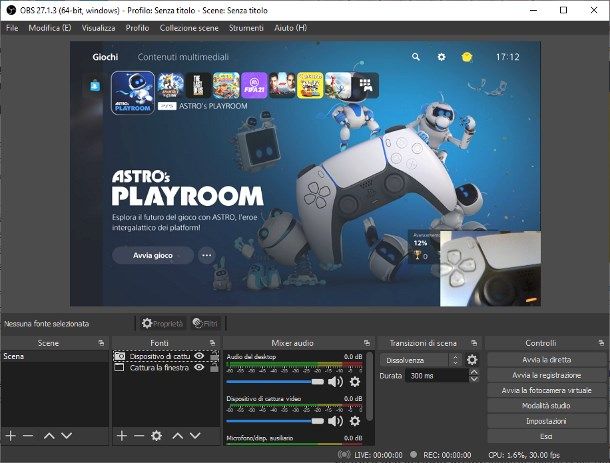
Task: Toggle visibility of Cattura la finestra source
Action: [199, 367]
